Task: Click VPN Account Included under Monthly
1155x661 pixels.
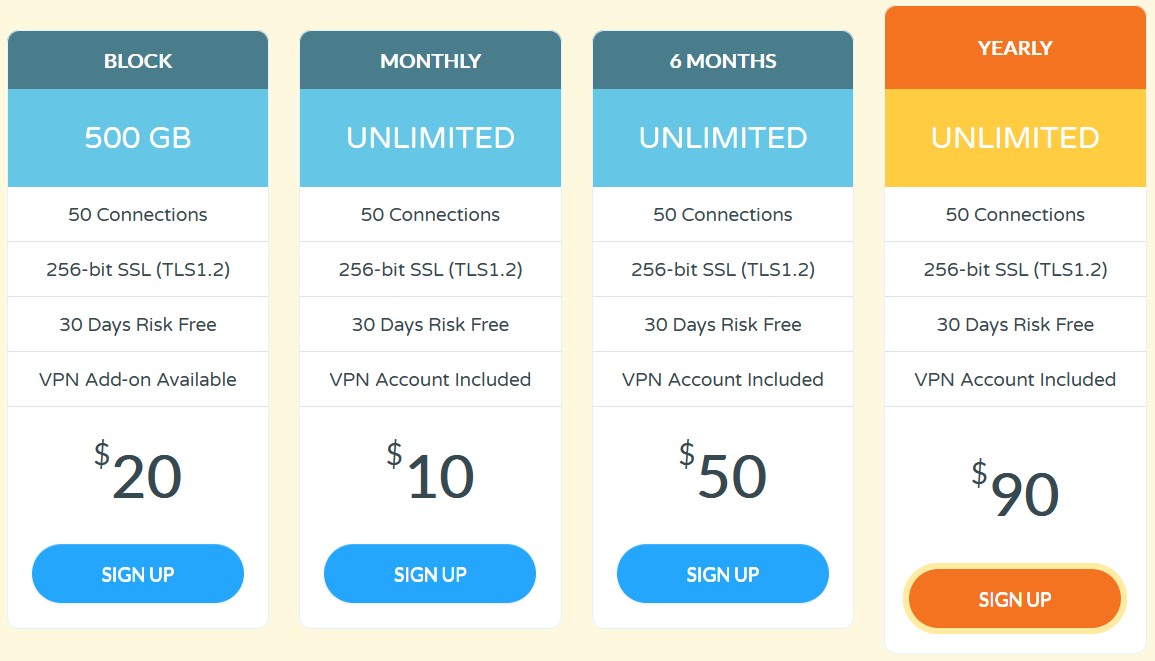Action: [x=430, y=380]
